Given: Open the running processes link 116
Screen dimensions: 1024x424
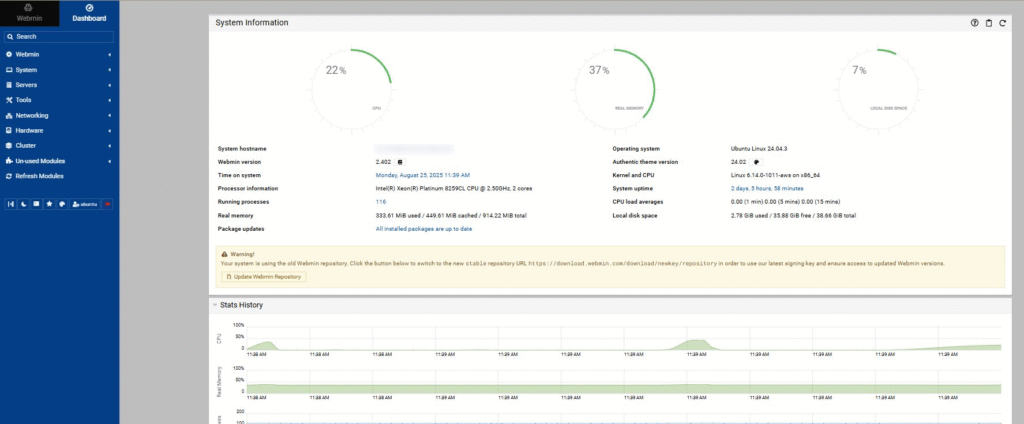Looking at the screenshot, I should click(x=381, y=202).
